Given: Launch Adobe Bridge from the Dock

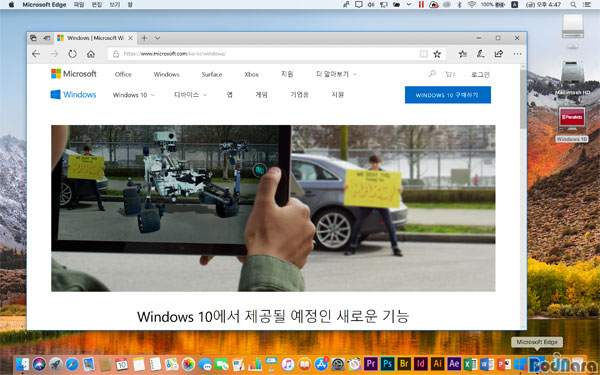Looking at the screenshot, I should tap(404, 364).
